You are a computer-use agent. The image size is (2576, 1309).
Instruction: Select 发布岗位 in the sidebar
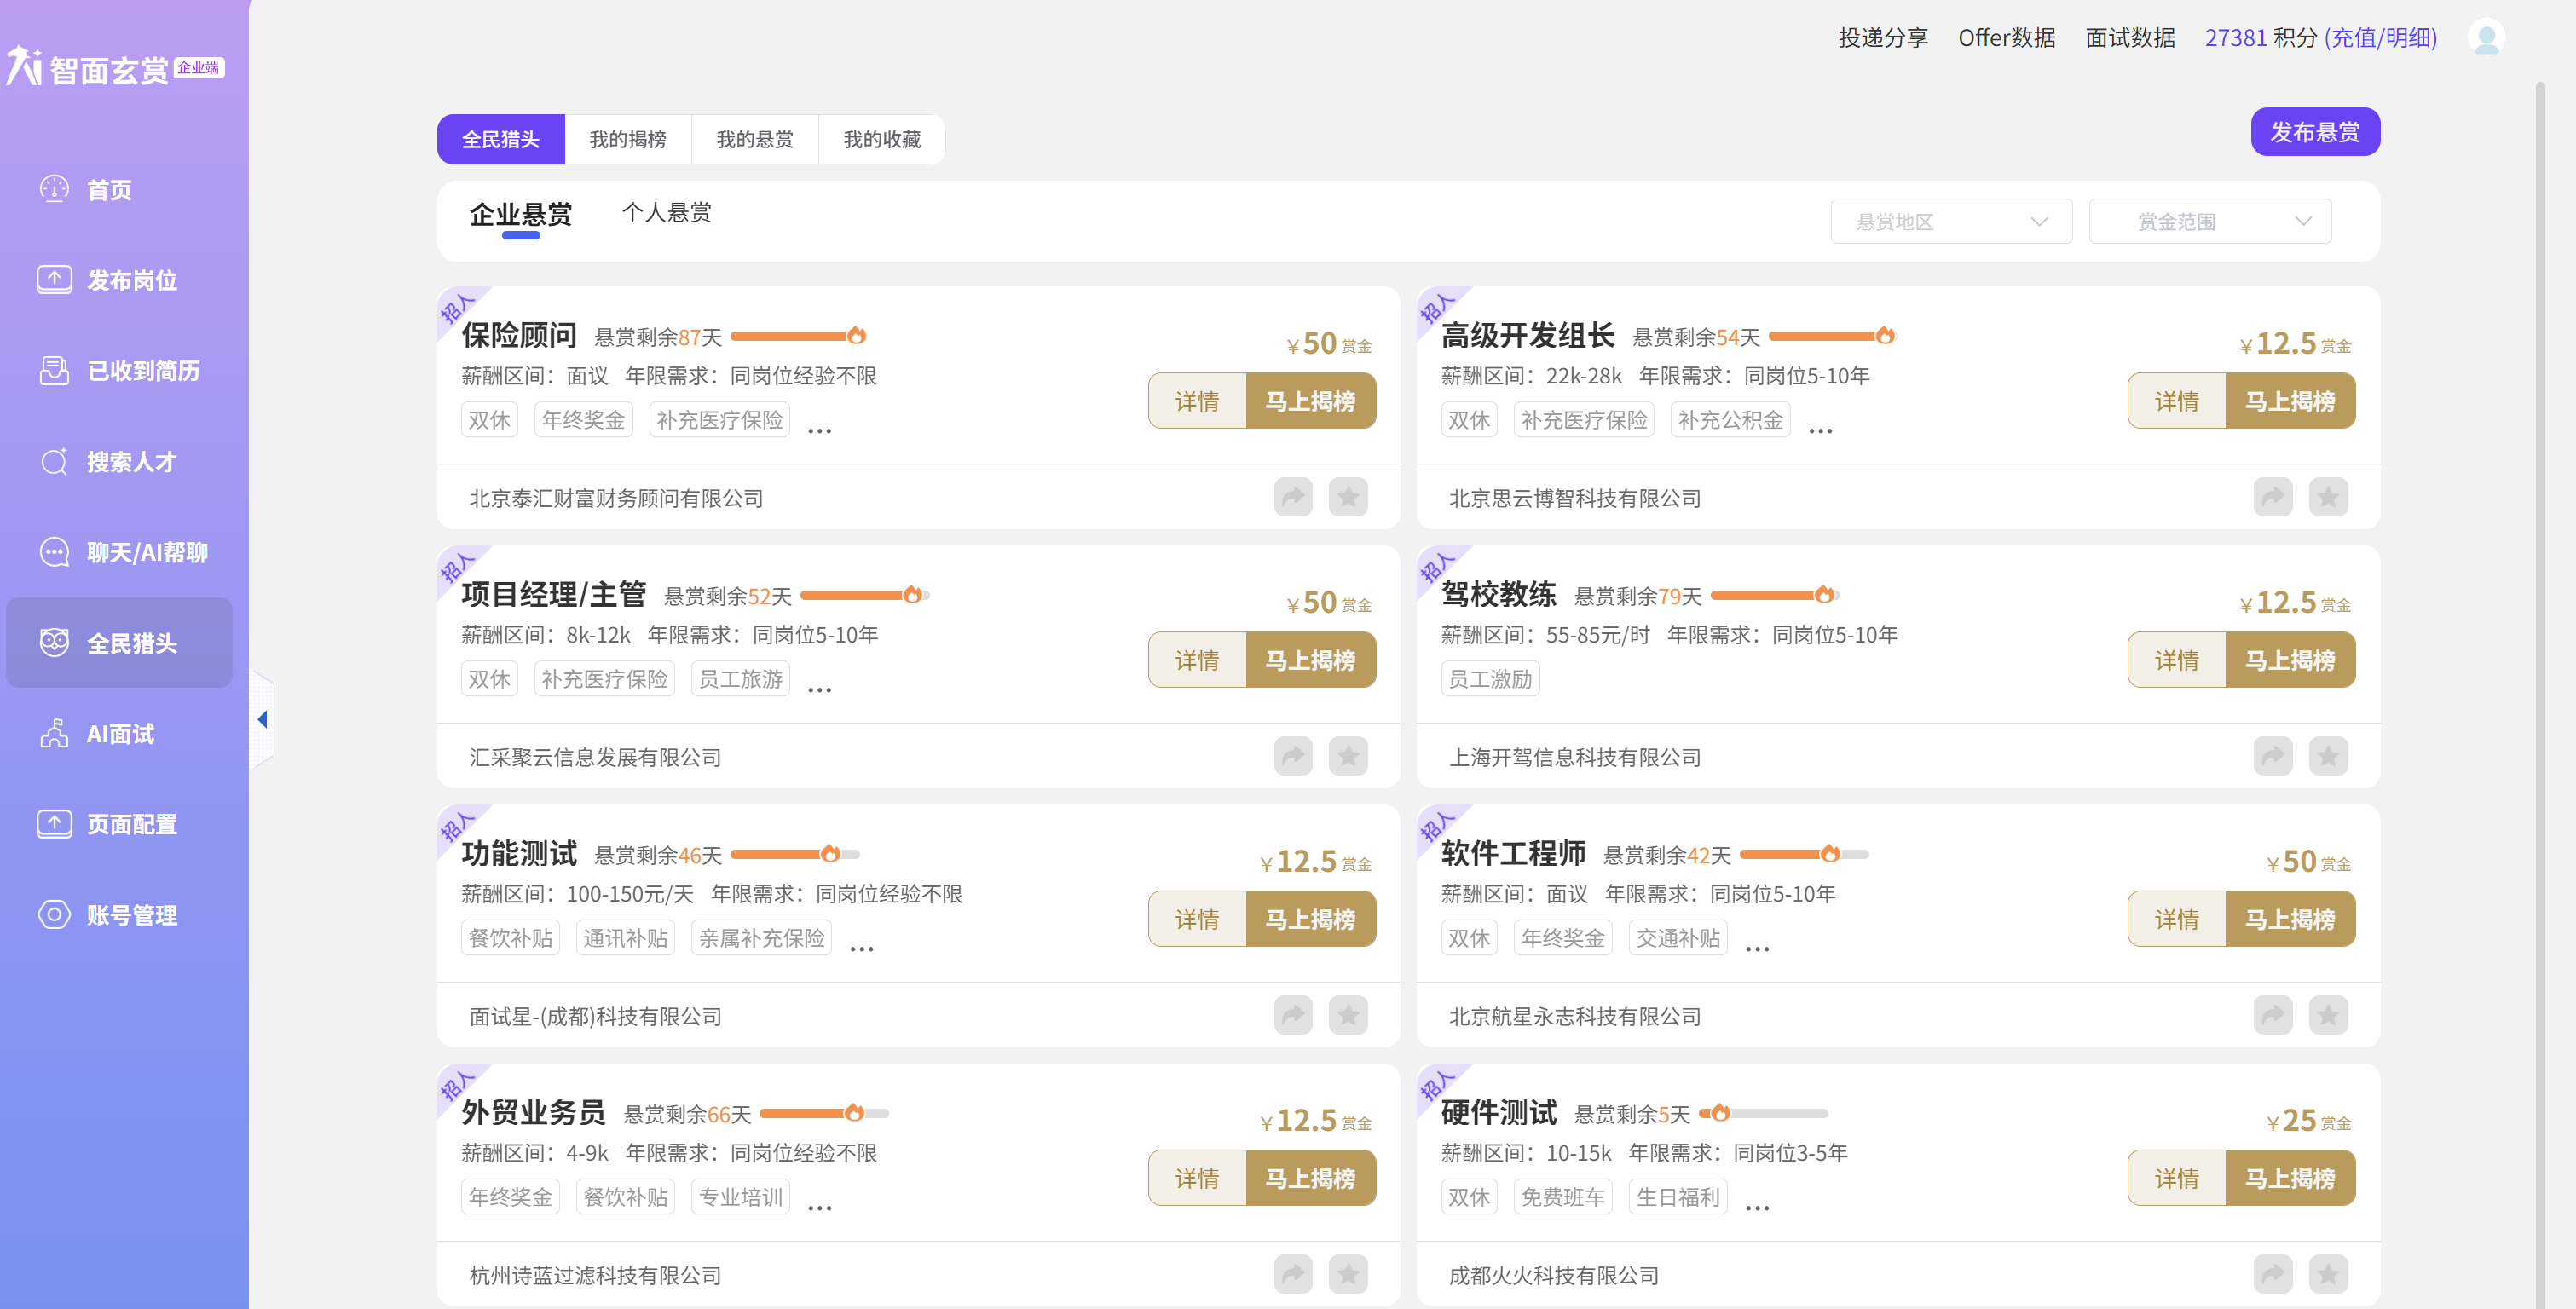131,280
